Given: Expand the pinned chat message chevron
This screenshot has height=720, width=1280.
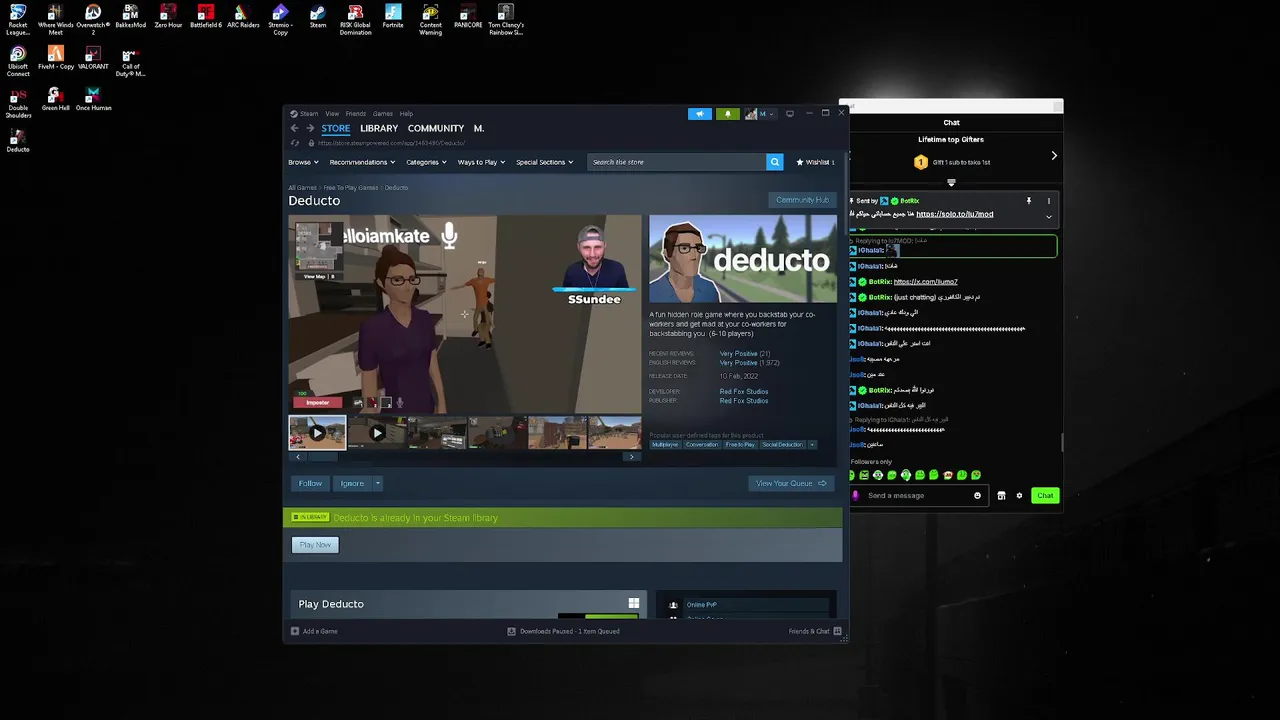Looking at the screenshot, I should tap(1049, 216).
